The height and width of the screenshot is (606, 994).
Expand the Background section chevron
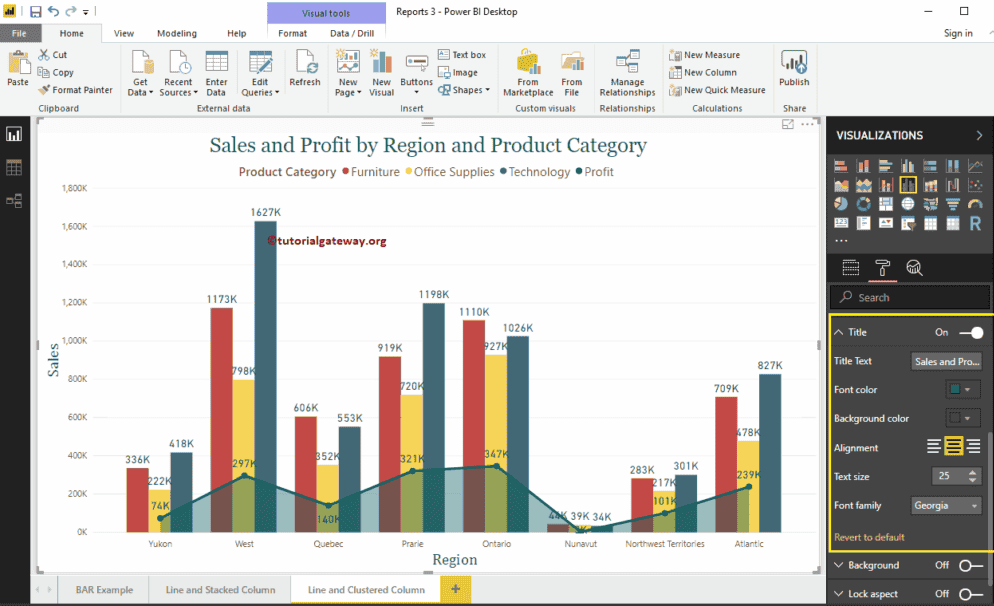pyautogui.click(x=839, y=565)
